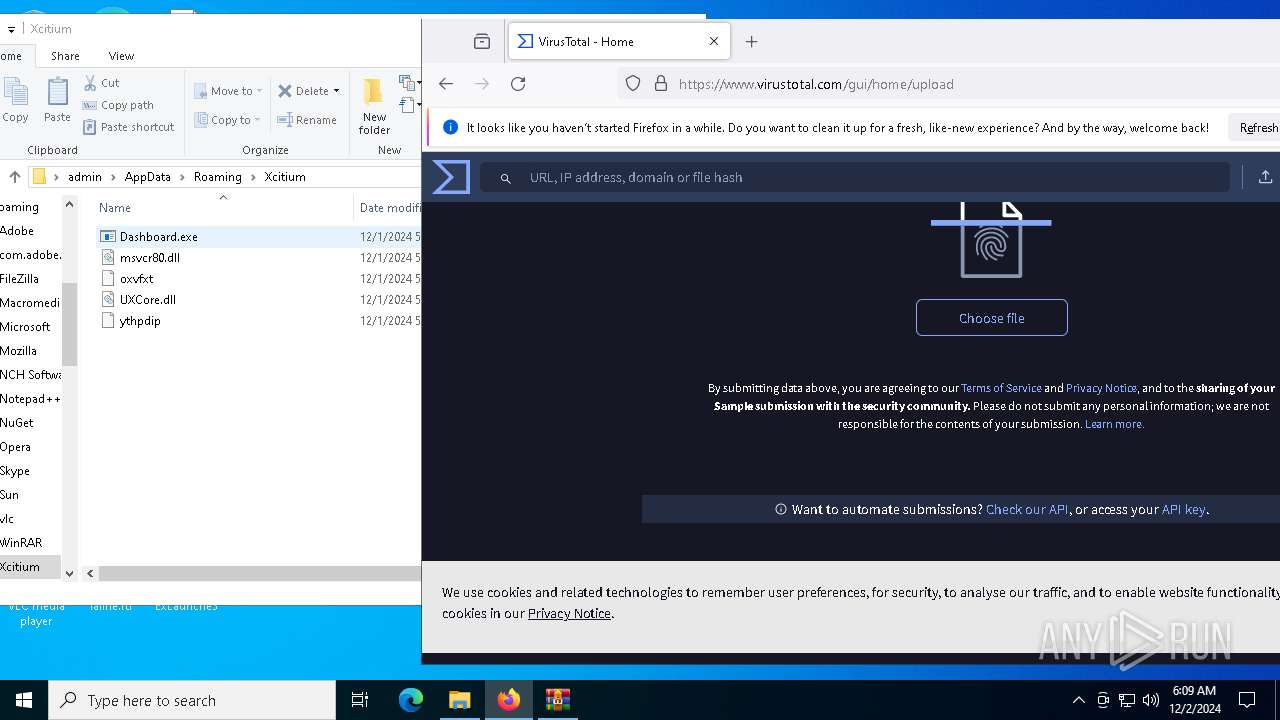Click the Up arrow in Explorer address bar

(x=14, y=176)
